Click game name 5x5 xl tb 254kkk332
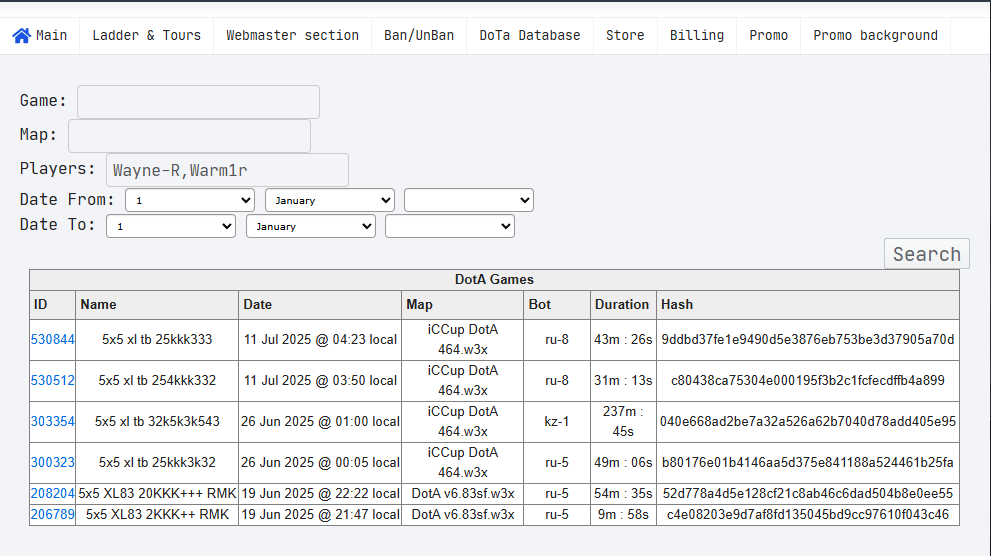 pos(157,380)
